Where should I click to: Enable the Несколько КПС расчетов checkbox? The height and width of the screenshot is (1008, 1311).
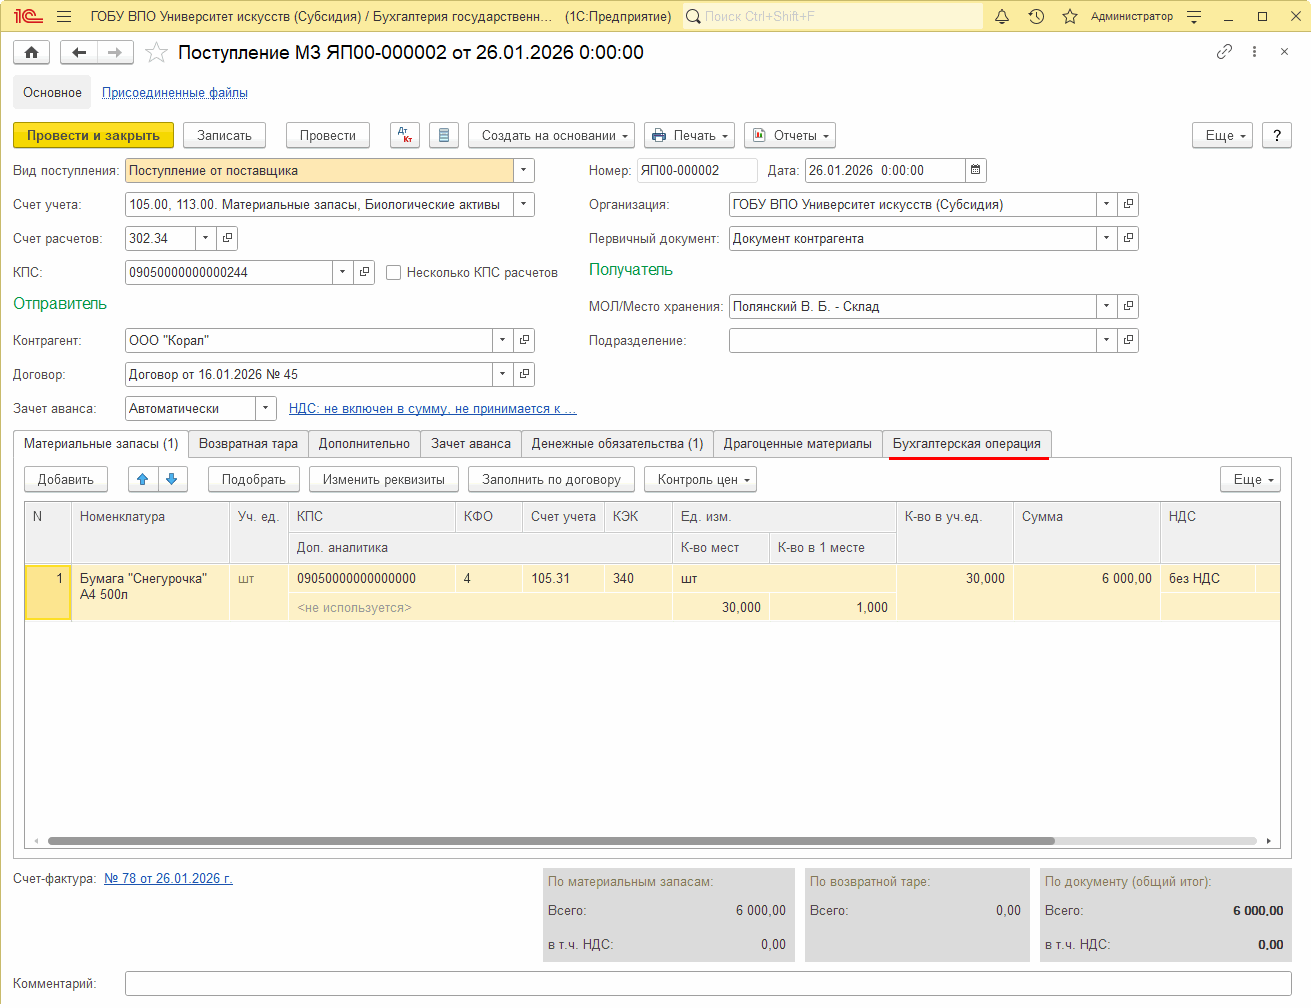point(394,273)
